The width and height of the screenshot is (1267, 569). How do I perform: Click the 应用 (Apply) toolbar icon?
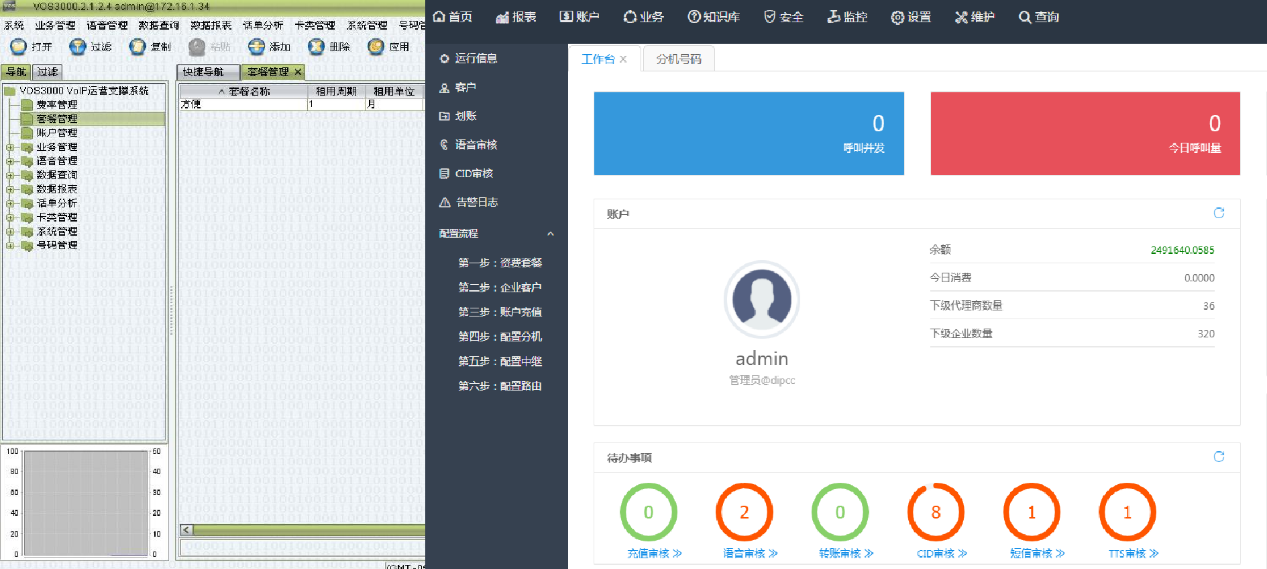375,47
